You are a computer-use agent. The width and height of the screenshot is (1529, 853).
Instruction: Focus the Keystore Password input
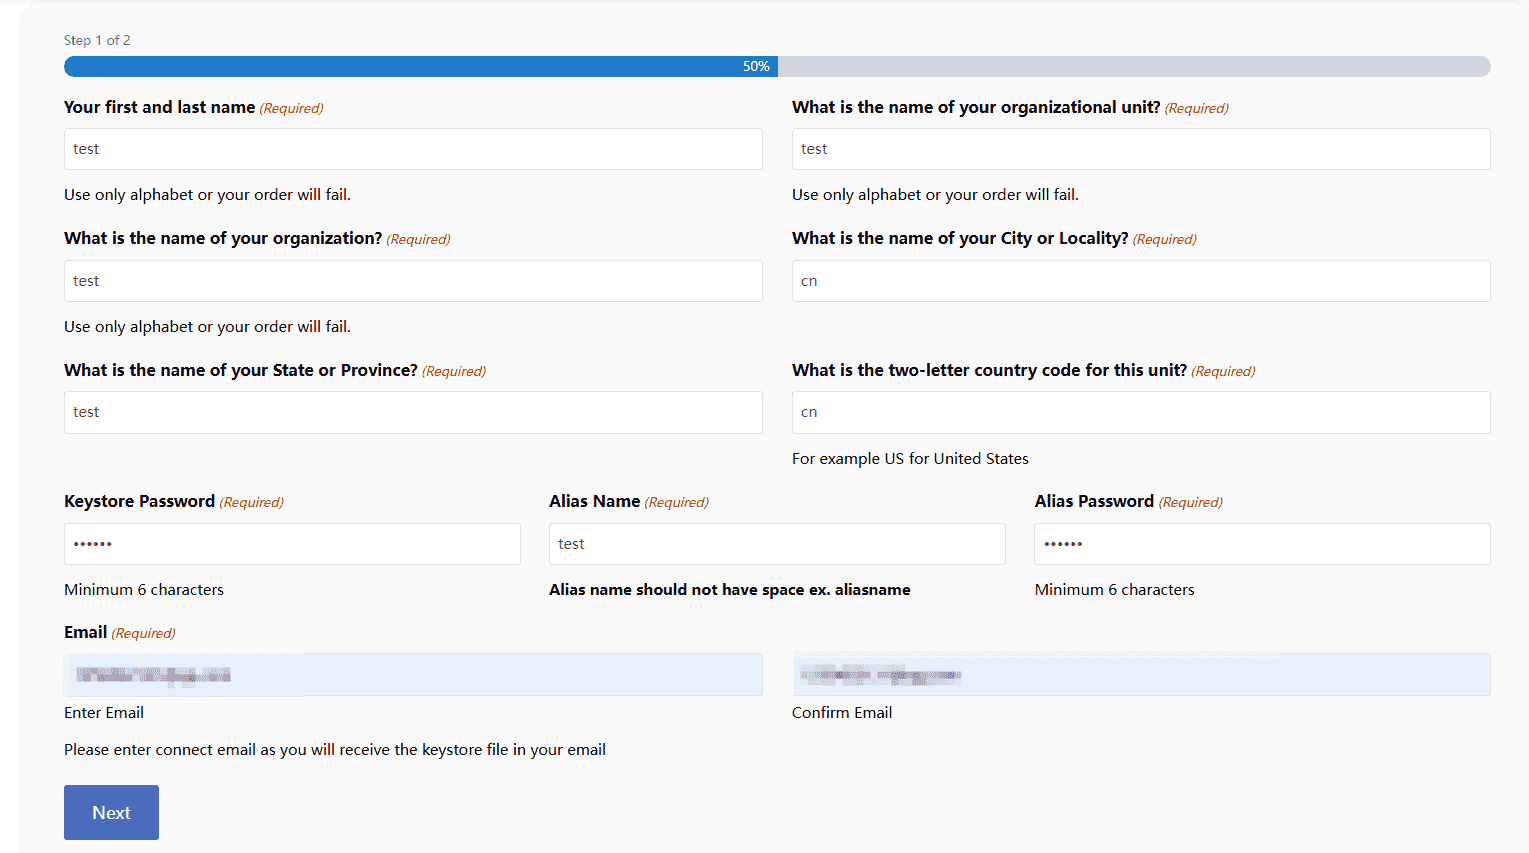[x=292, y=544]
